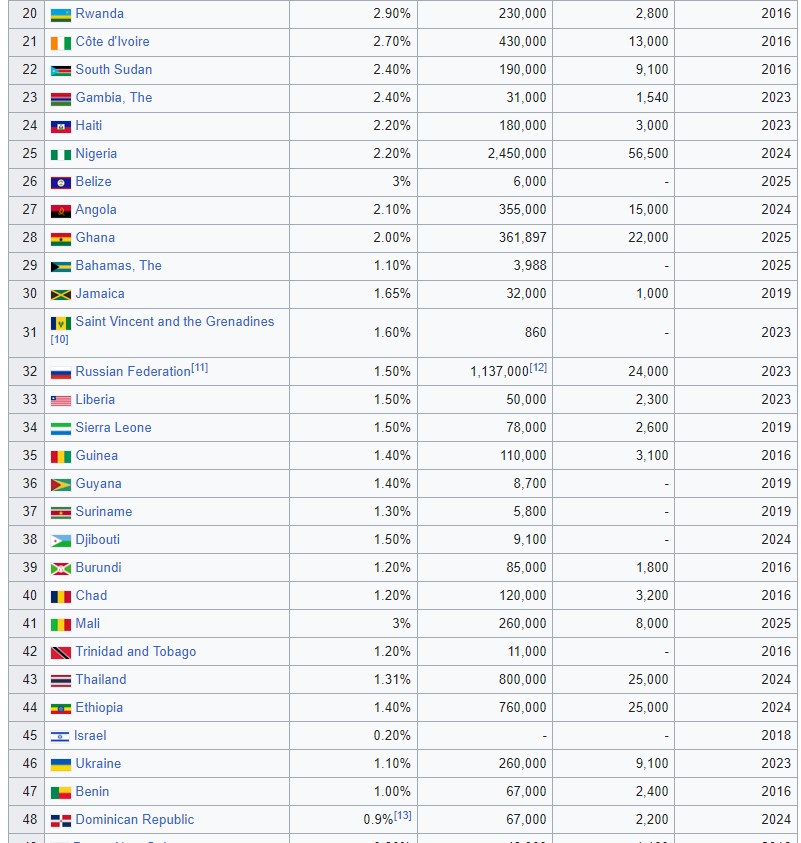This screenshot has height=843, width=801.
Task: Click the Guyana flag icon
Action: tap(61, 484)
